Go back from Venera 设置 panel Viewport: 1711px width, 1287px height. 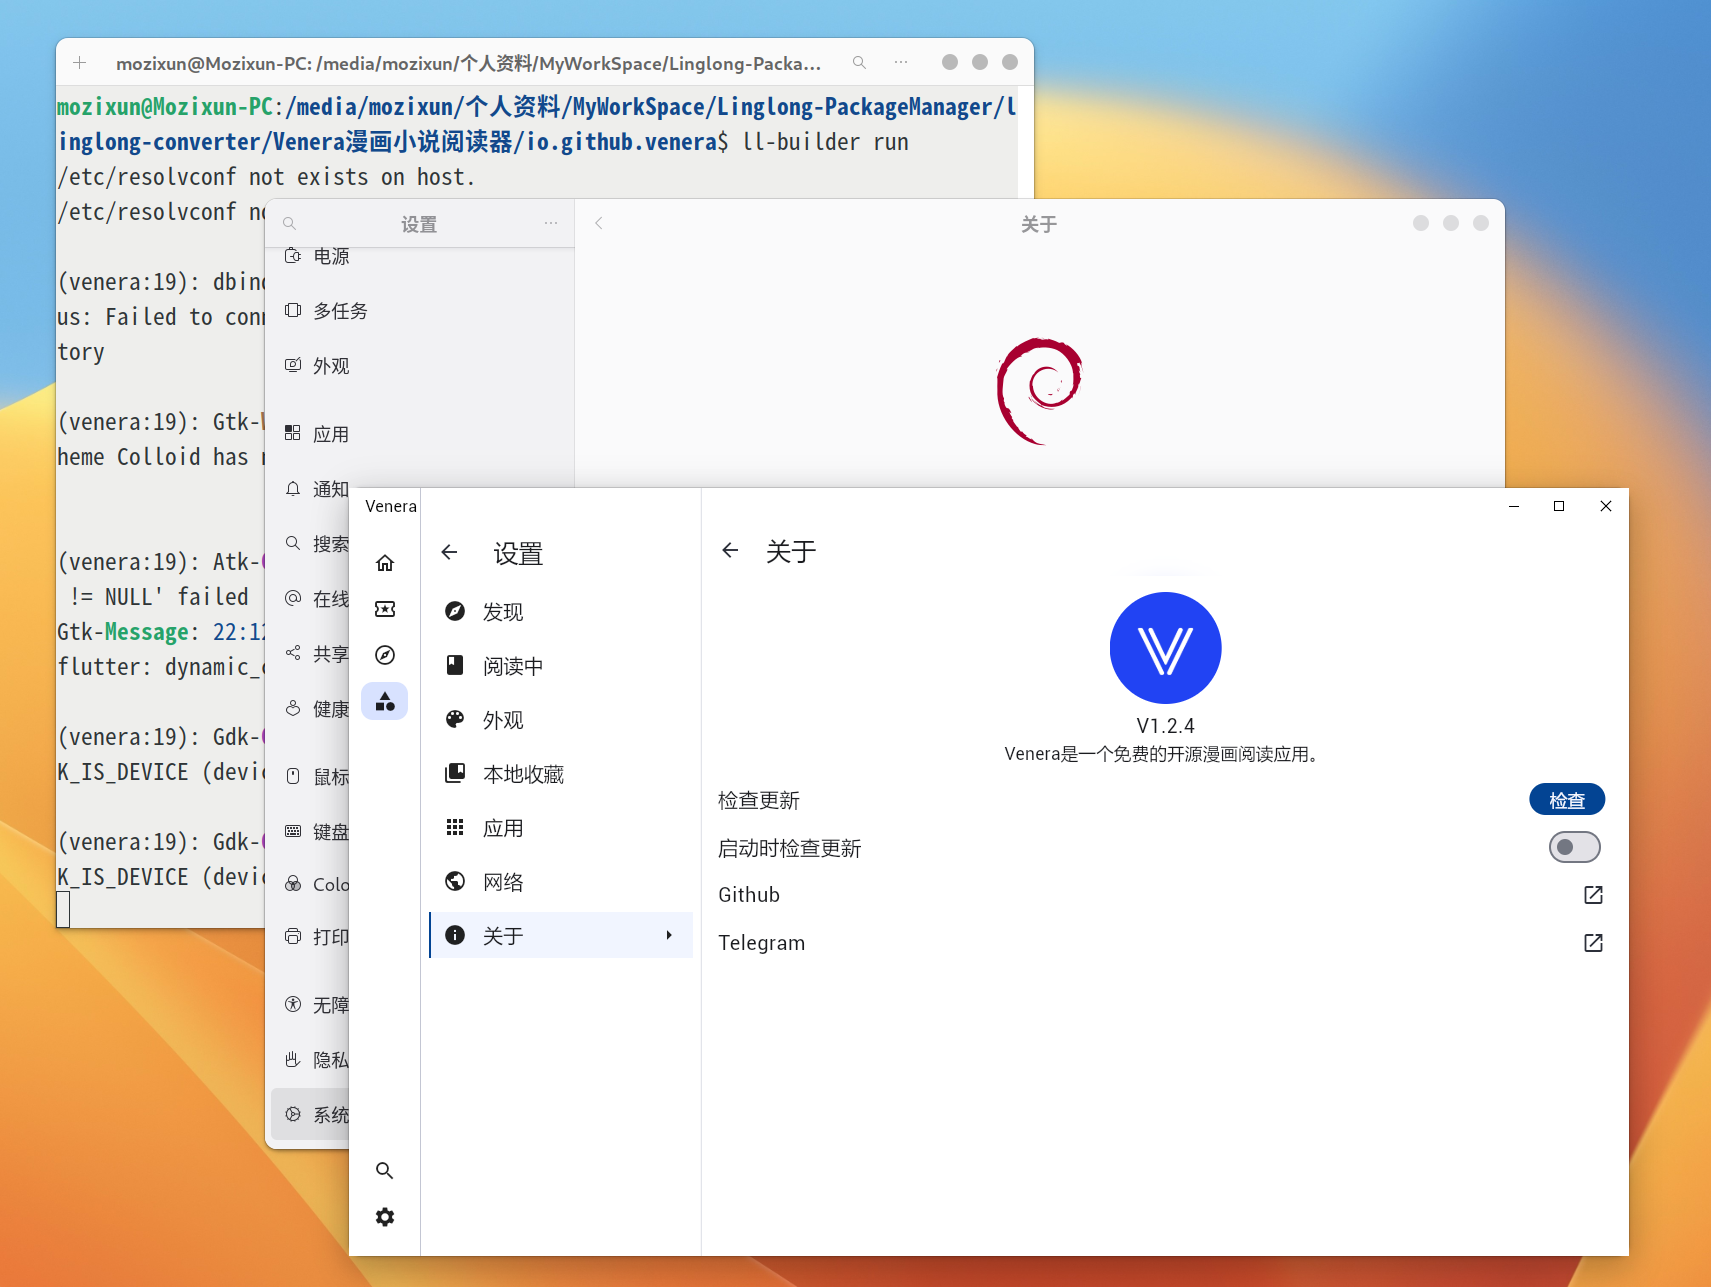tap(450, 552)
